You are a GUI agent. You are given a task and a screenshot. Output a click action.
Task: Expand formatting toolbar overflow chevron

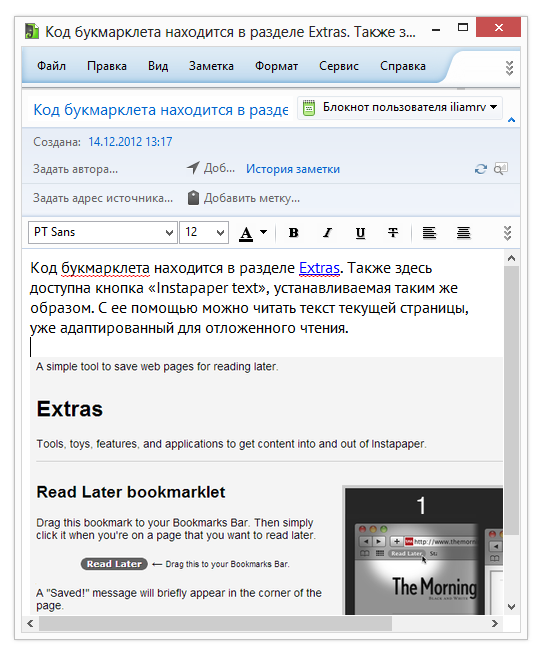[x=507, y=233]
